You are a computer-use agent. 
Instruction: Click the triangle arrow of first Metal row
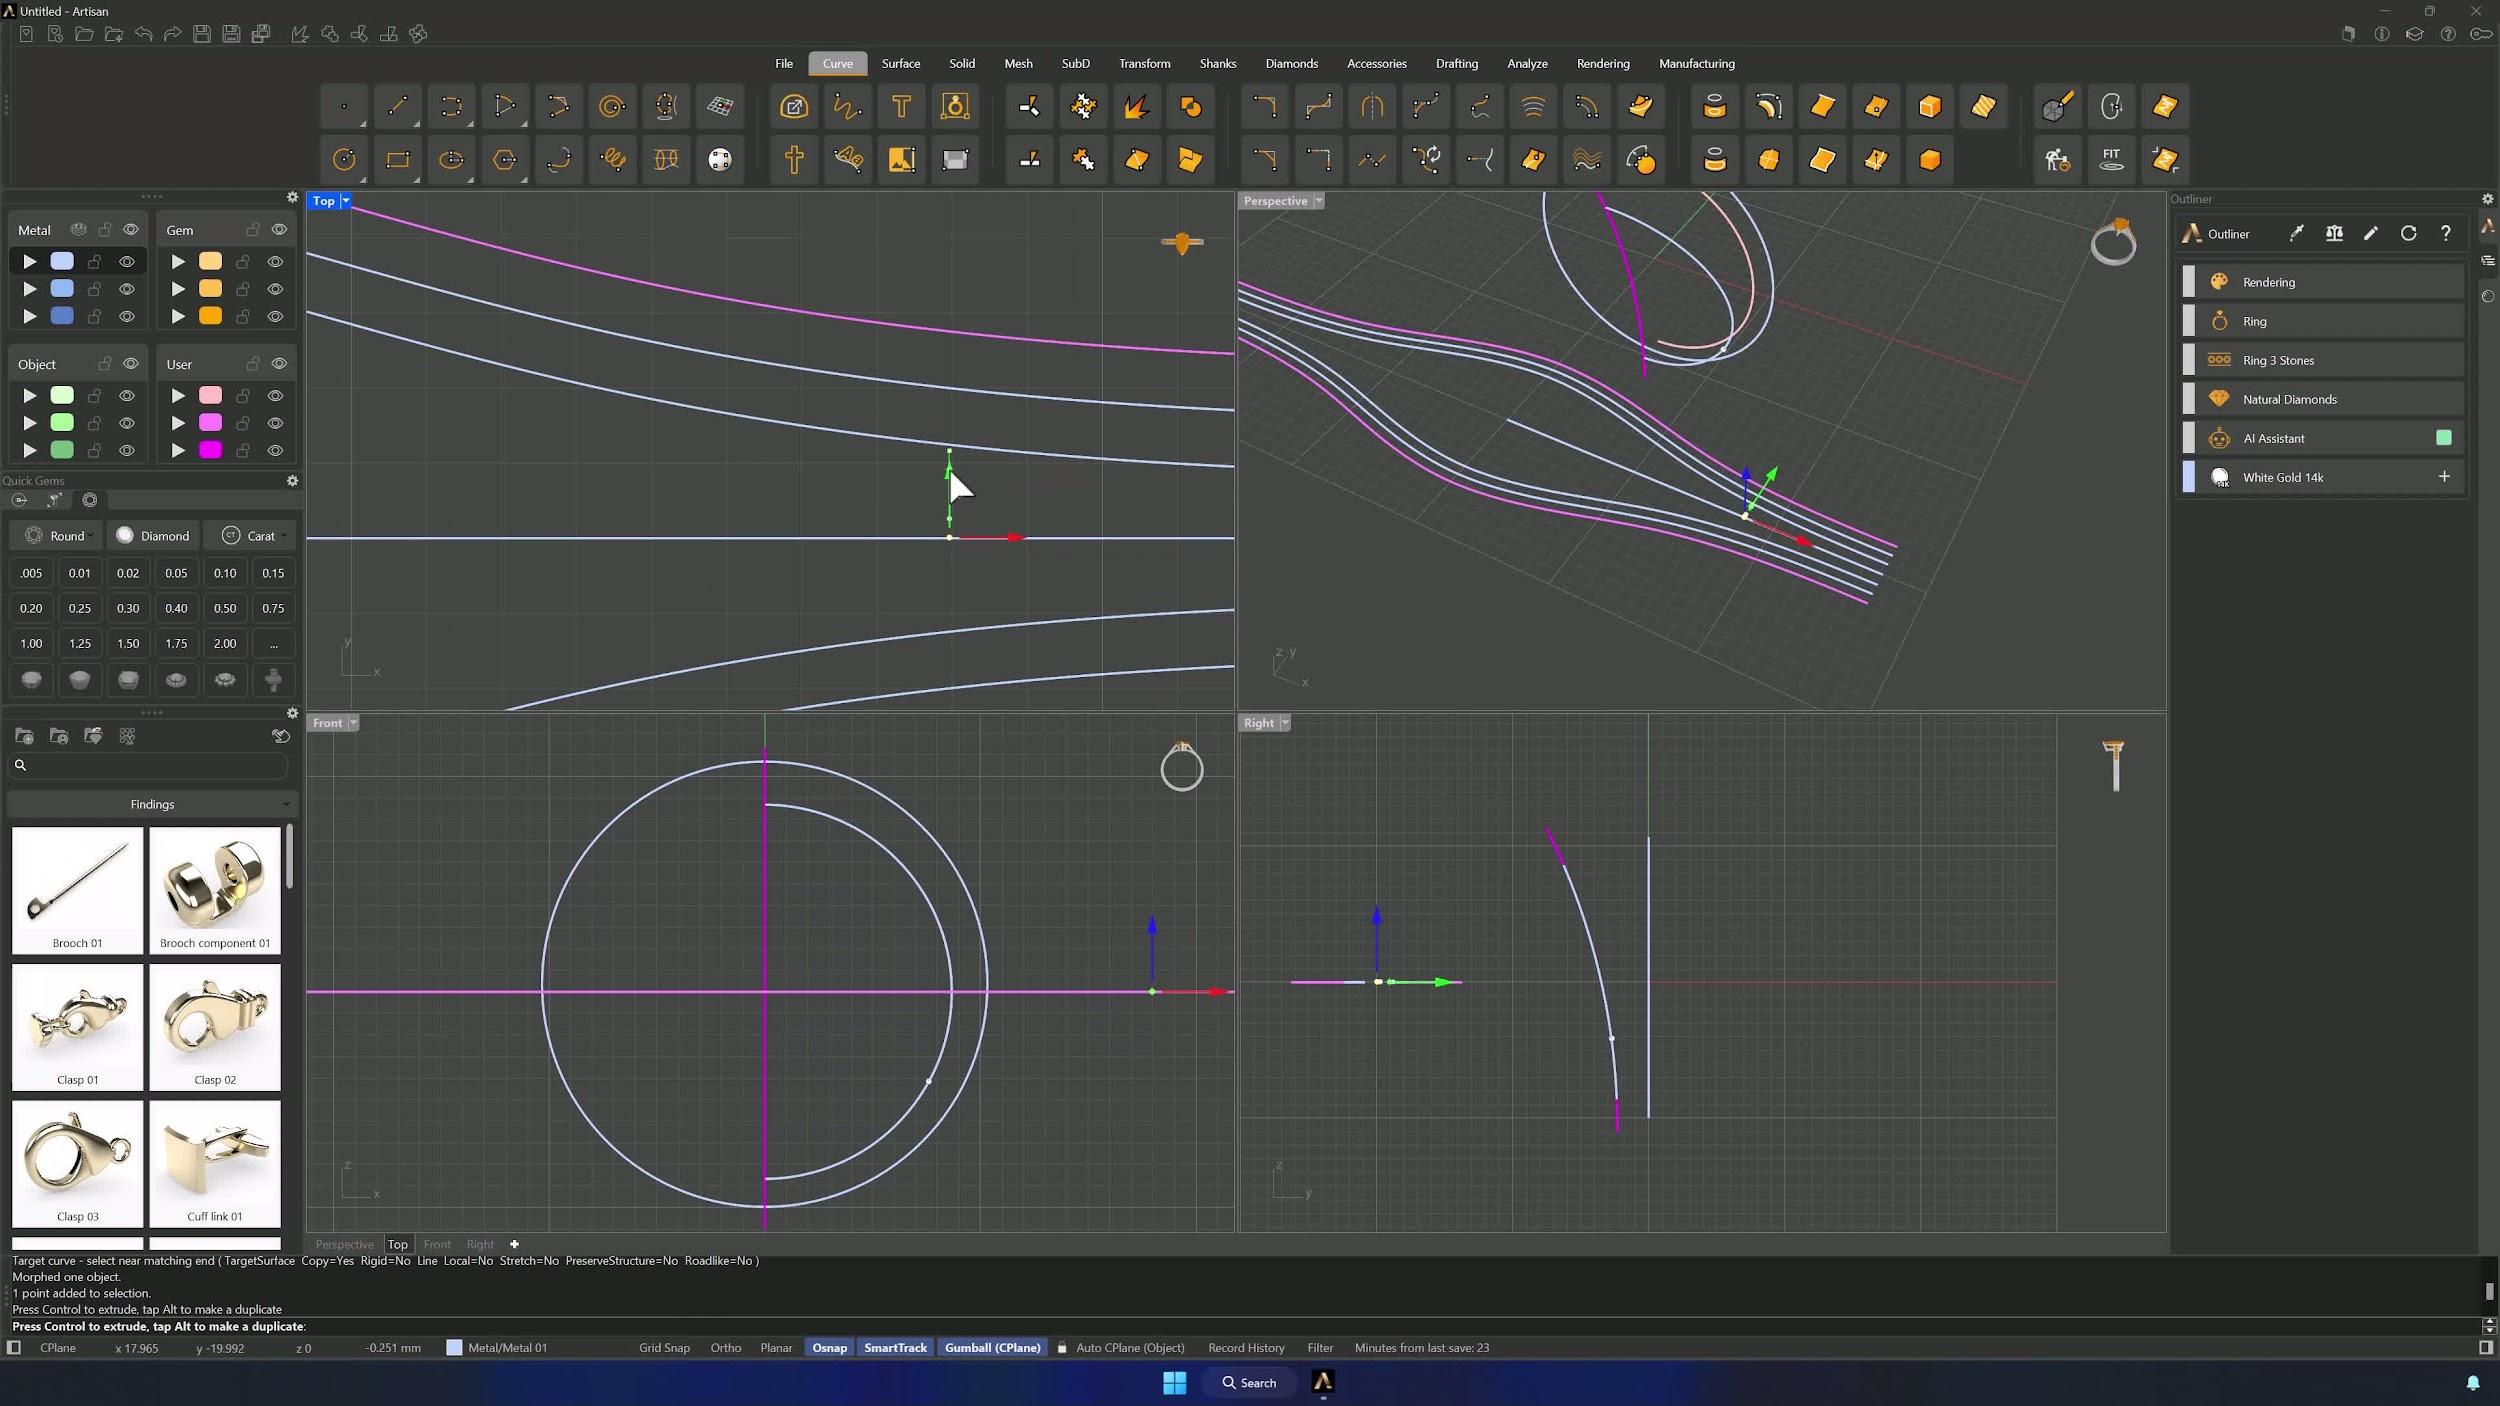point(30,261)
